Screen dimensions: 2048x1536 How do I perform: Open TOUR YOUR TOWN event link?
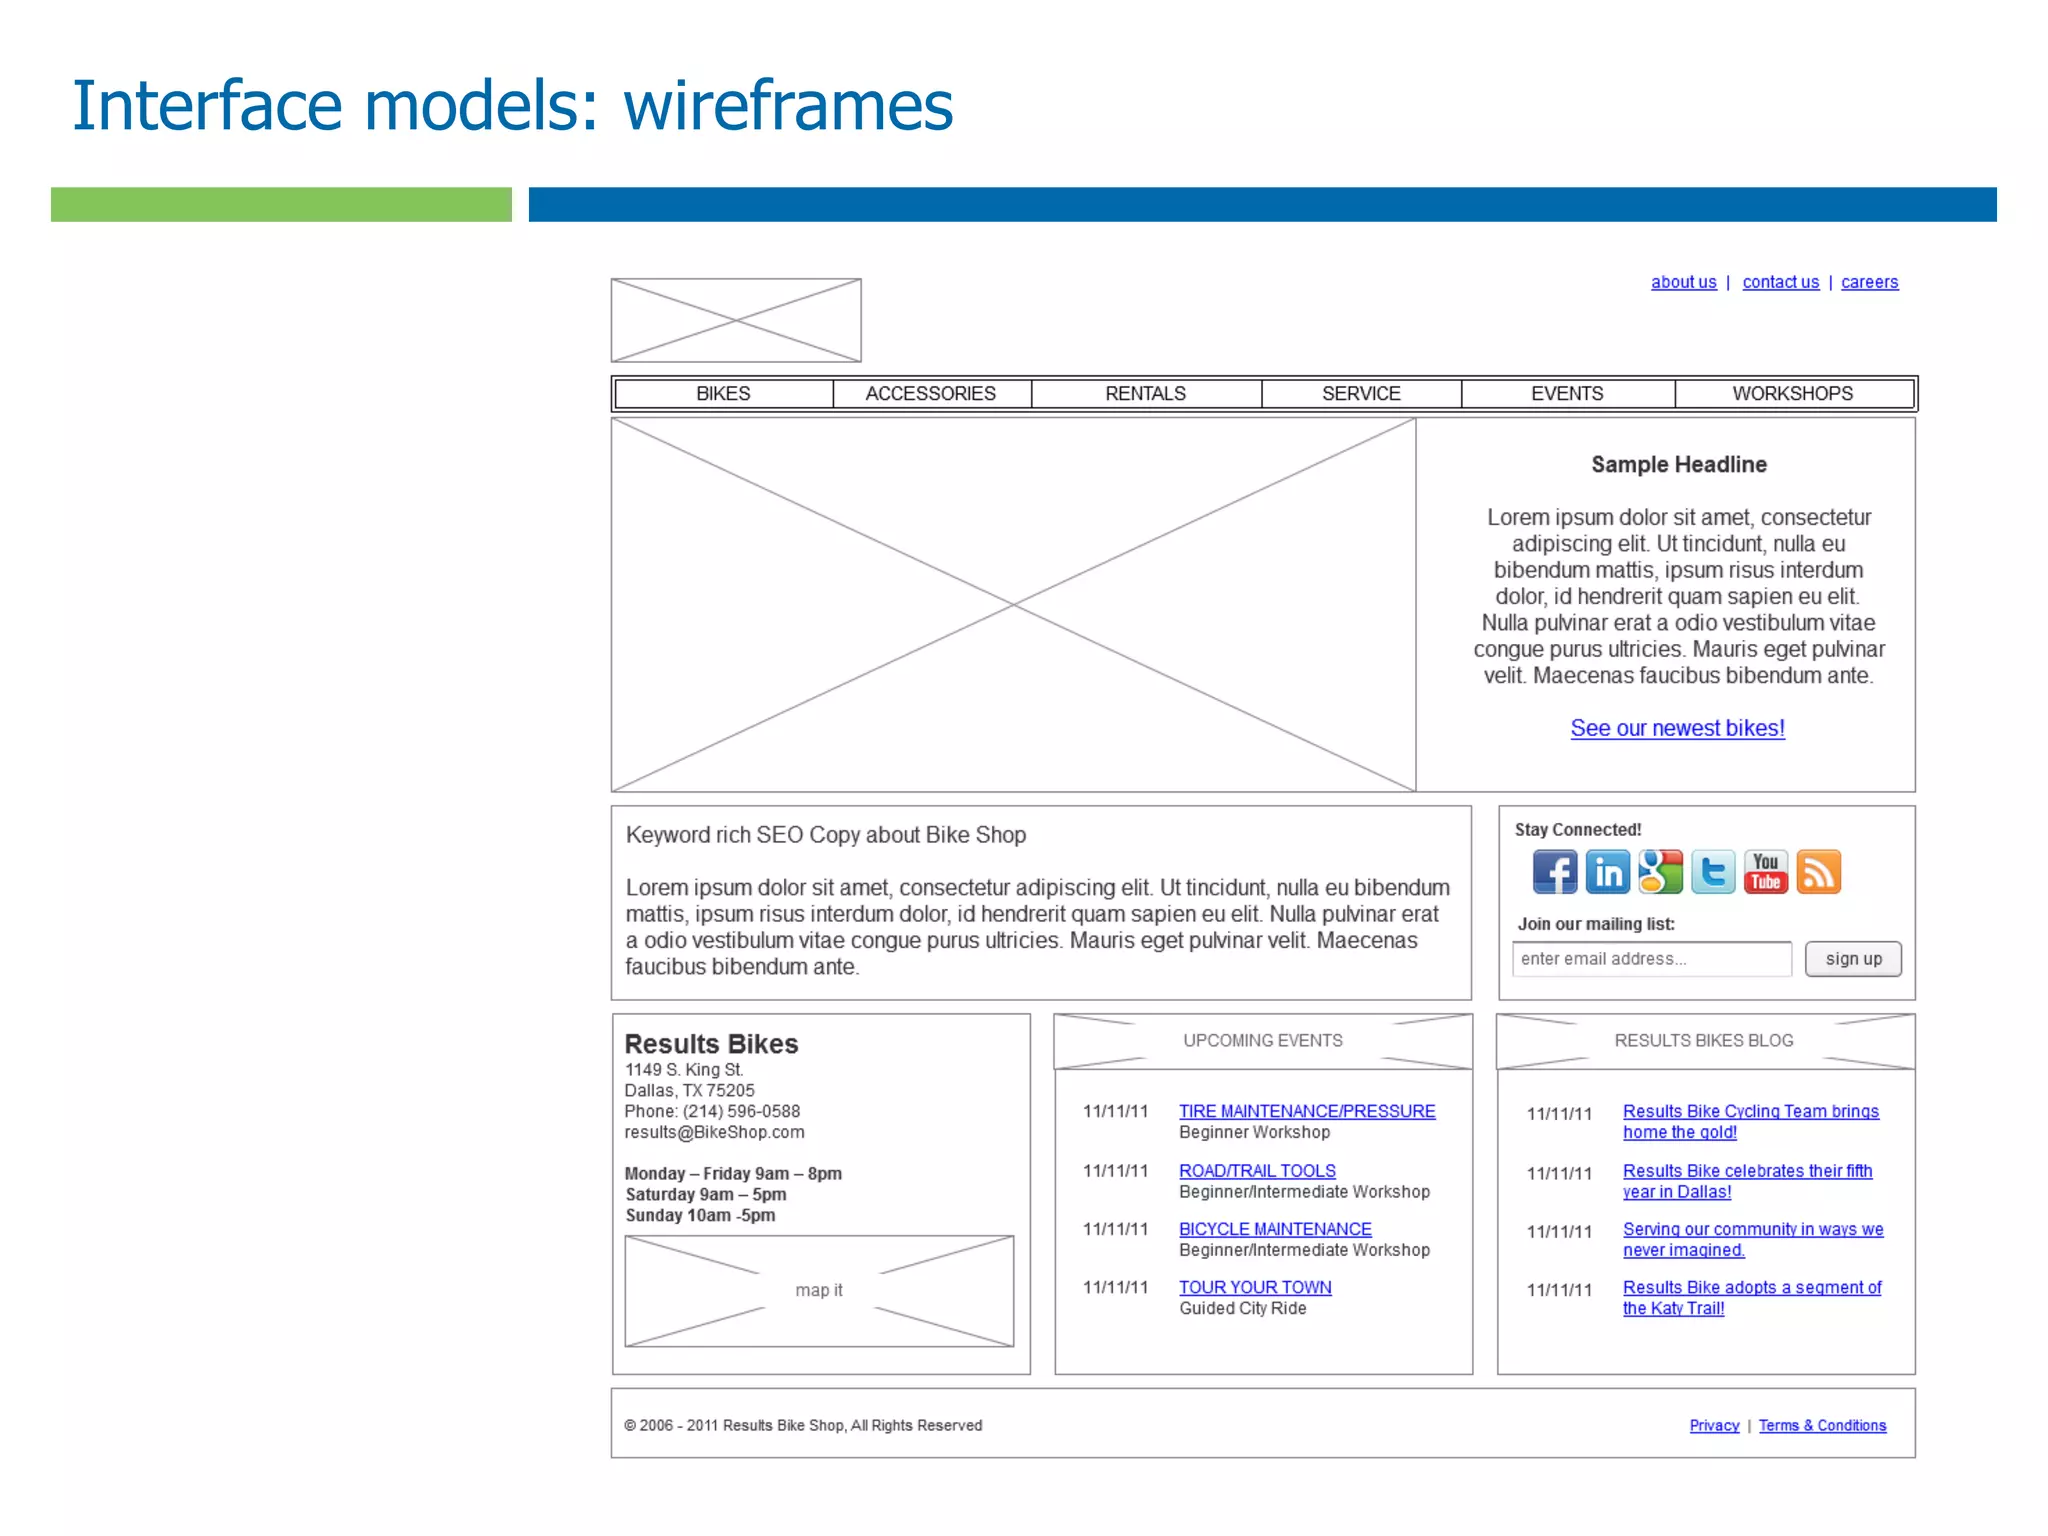coord(1255,1287)
